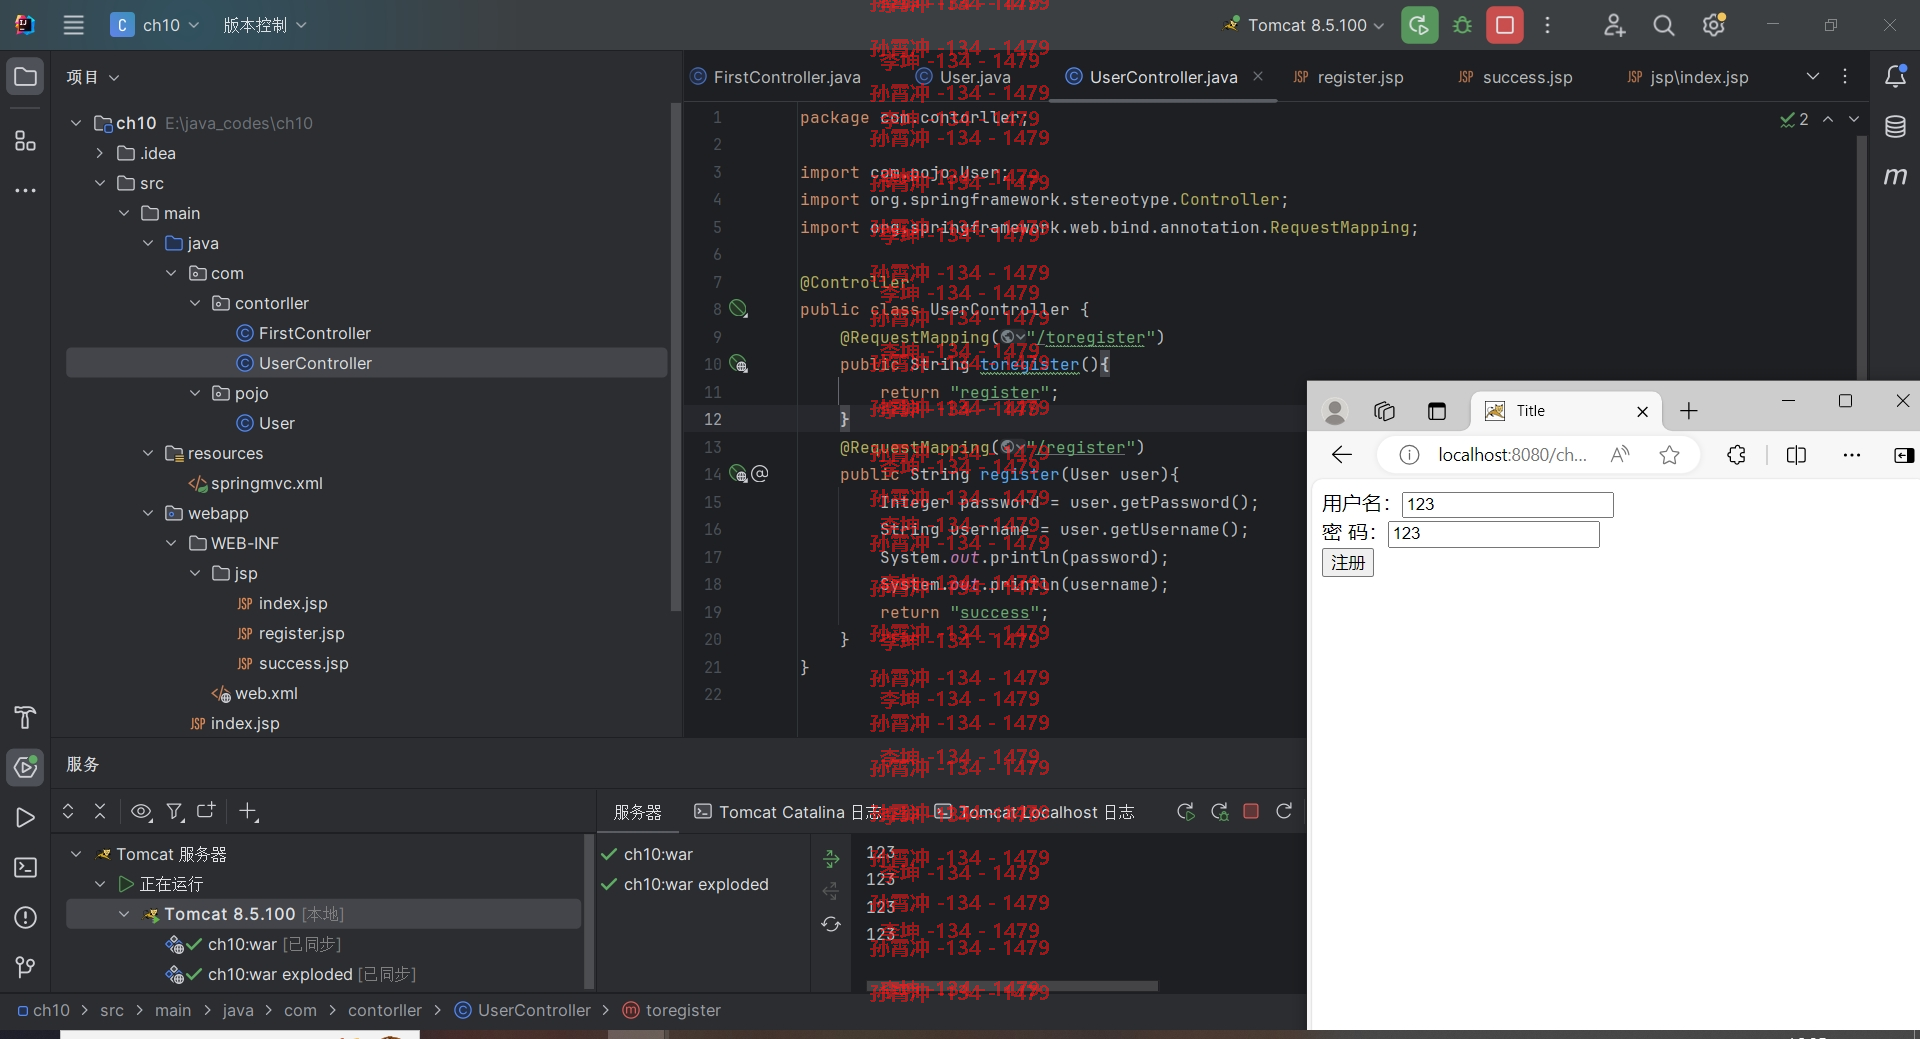
Task: Select User class in project tree
Action: click(x=265, y=423)
